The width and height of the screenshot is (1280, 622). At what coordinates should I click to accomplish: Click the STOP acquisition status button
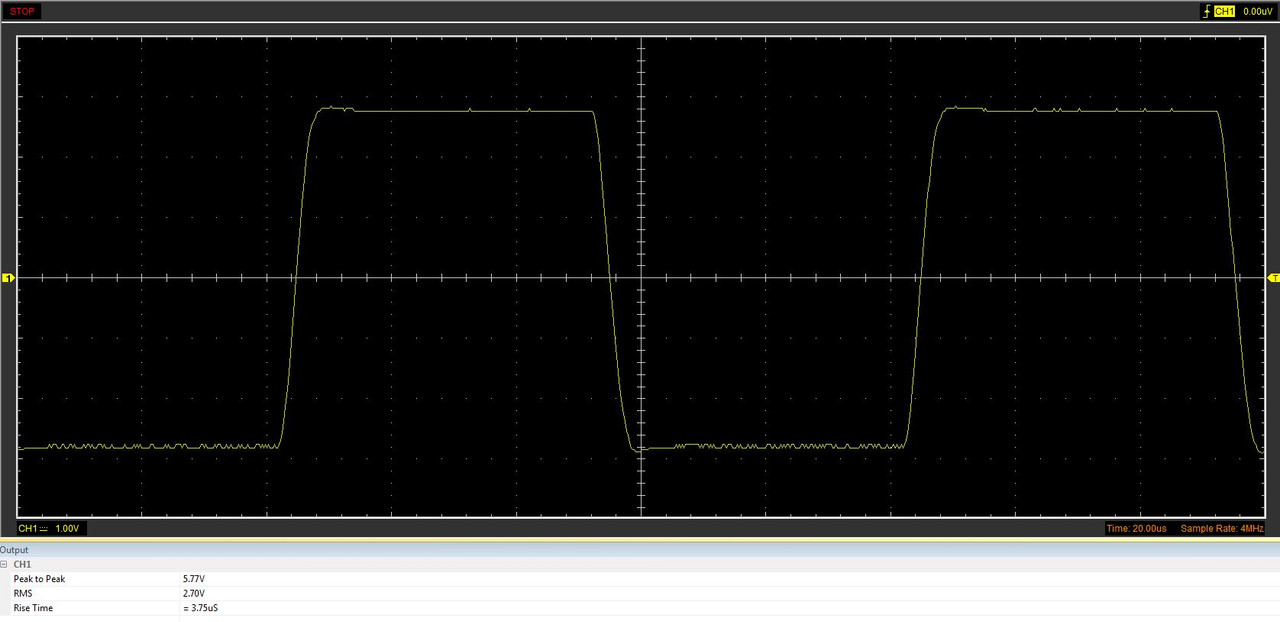click(x=22, y=12)
